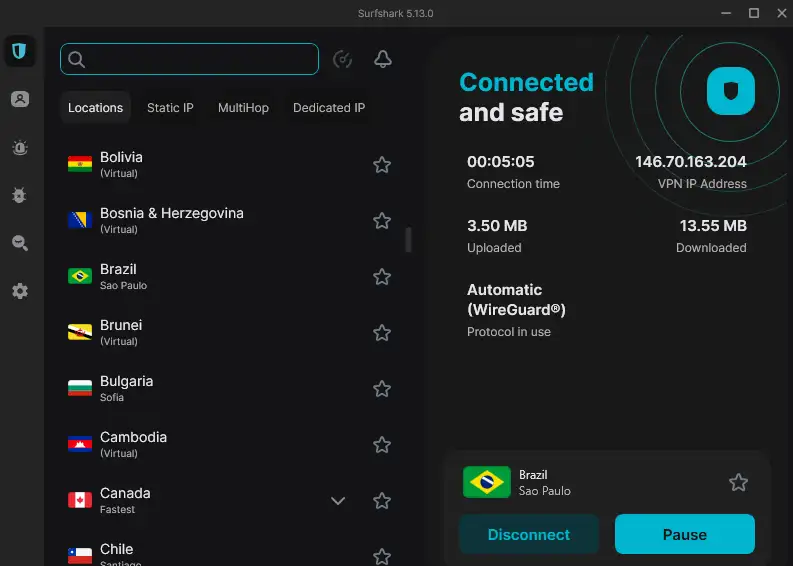Screen dimensions: 793x566
Task: Click the 13.55 MB downloaded value
Action: pyautogui.click(x=713, y=226)
